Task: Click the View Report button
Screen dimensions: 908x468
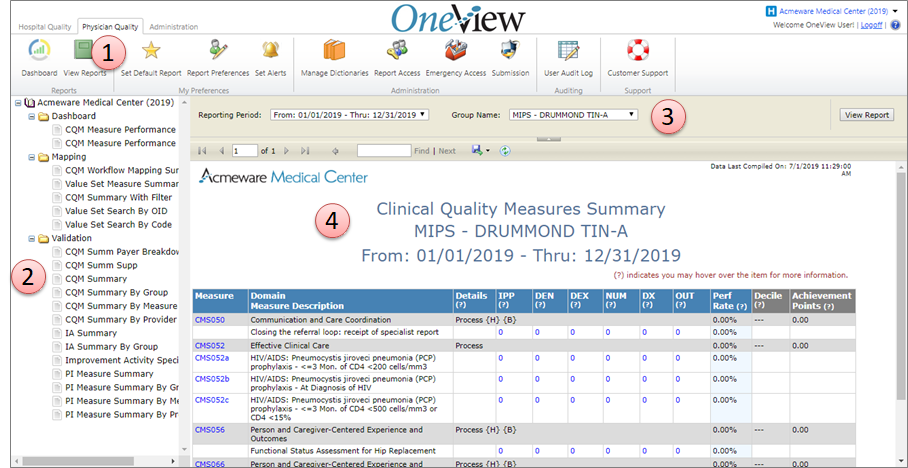Action: tap(866, 115)
